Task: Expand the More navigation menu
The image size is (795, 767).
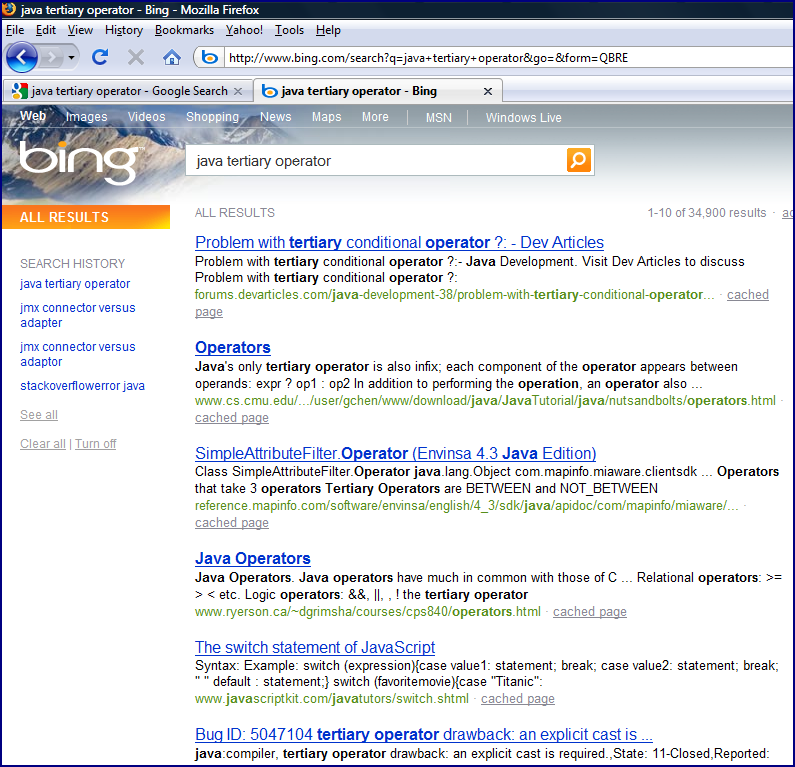Action: pyautogui.click(x=375, y=117)
